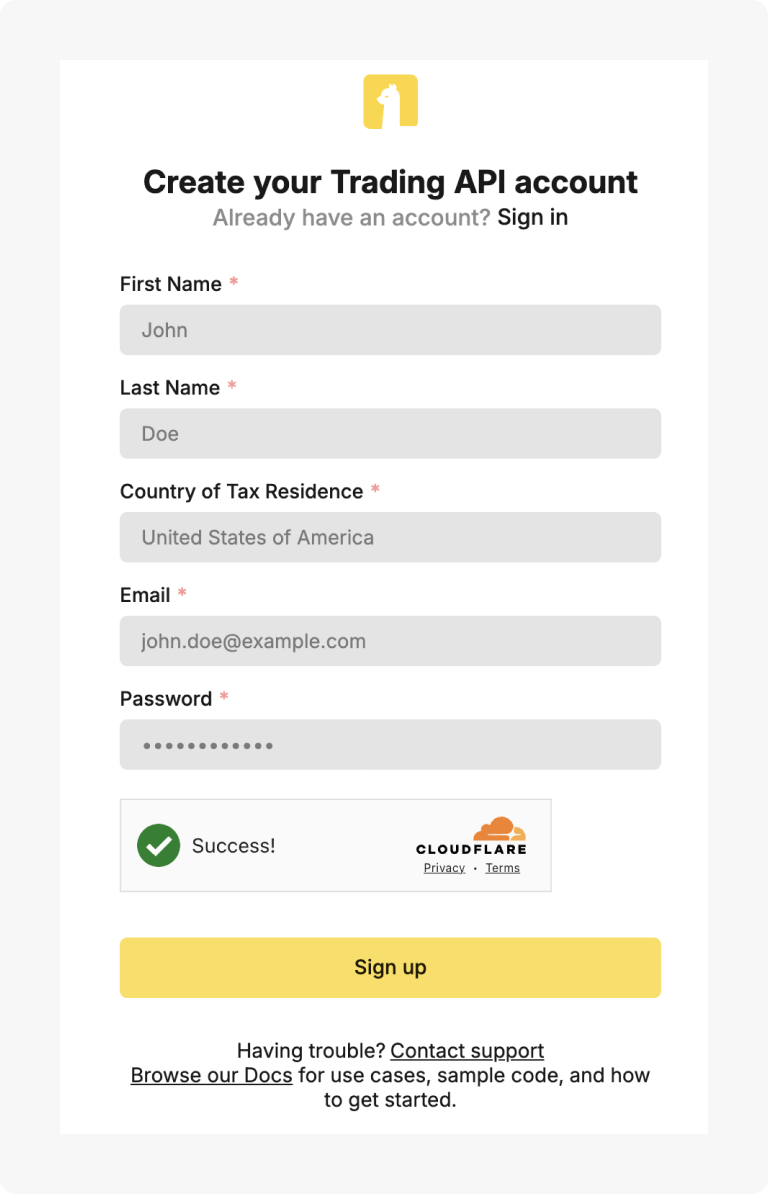The image size is (768, 1194).
Task: Open the Country of Tax Residence dropdown
Action: pyautogui.click(x=390, y=537)
